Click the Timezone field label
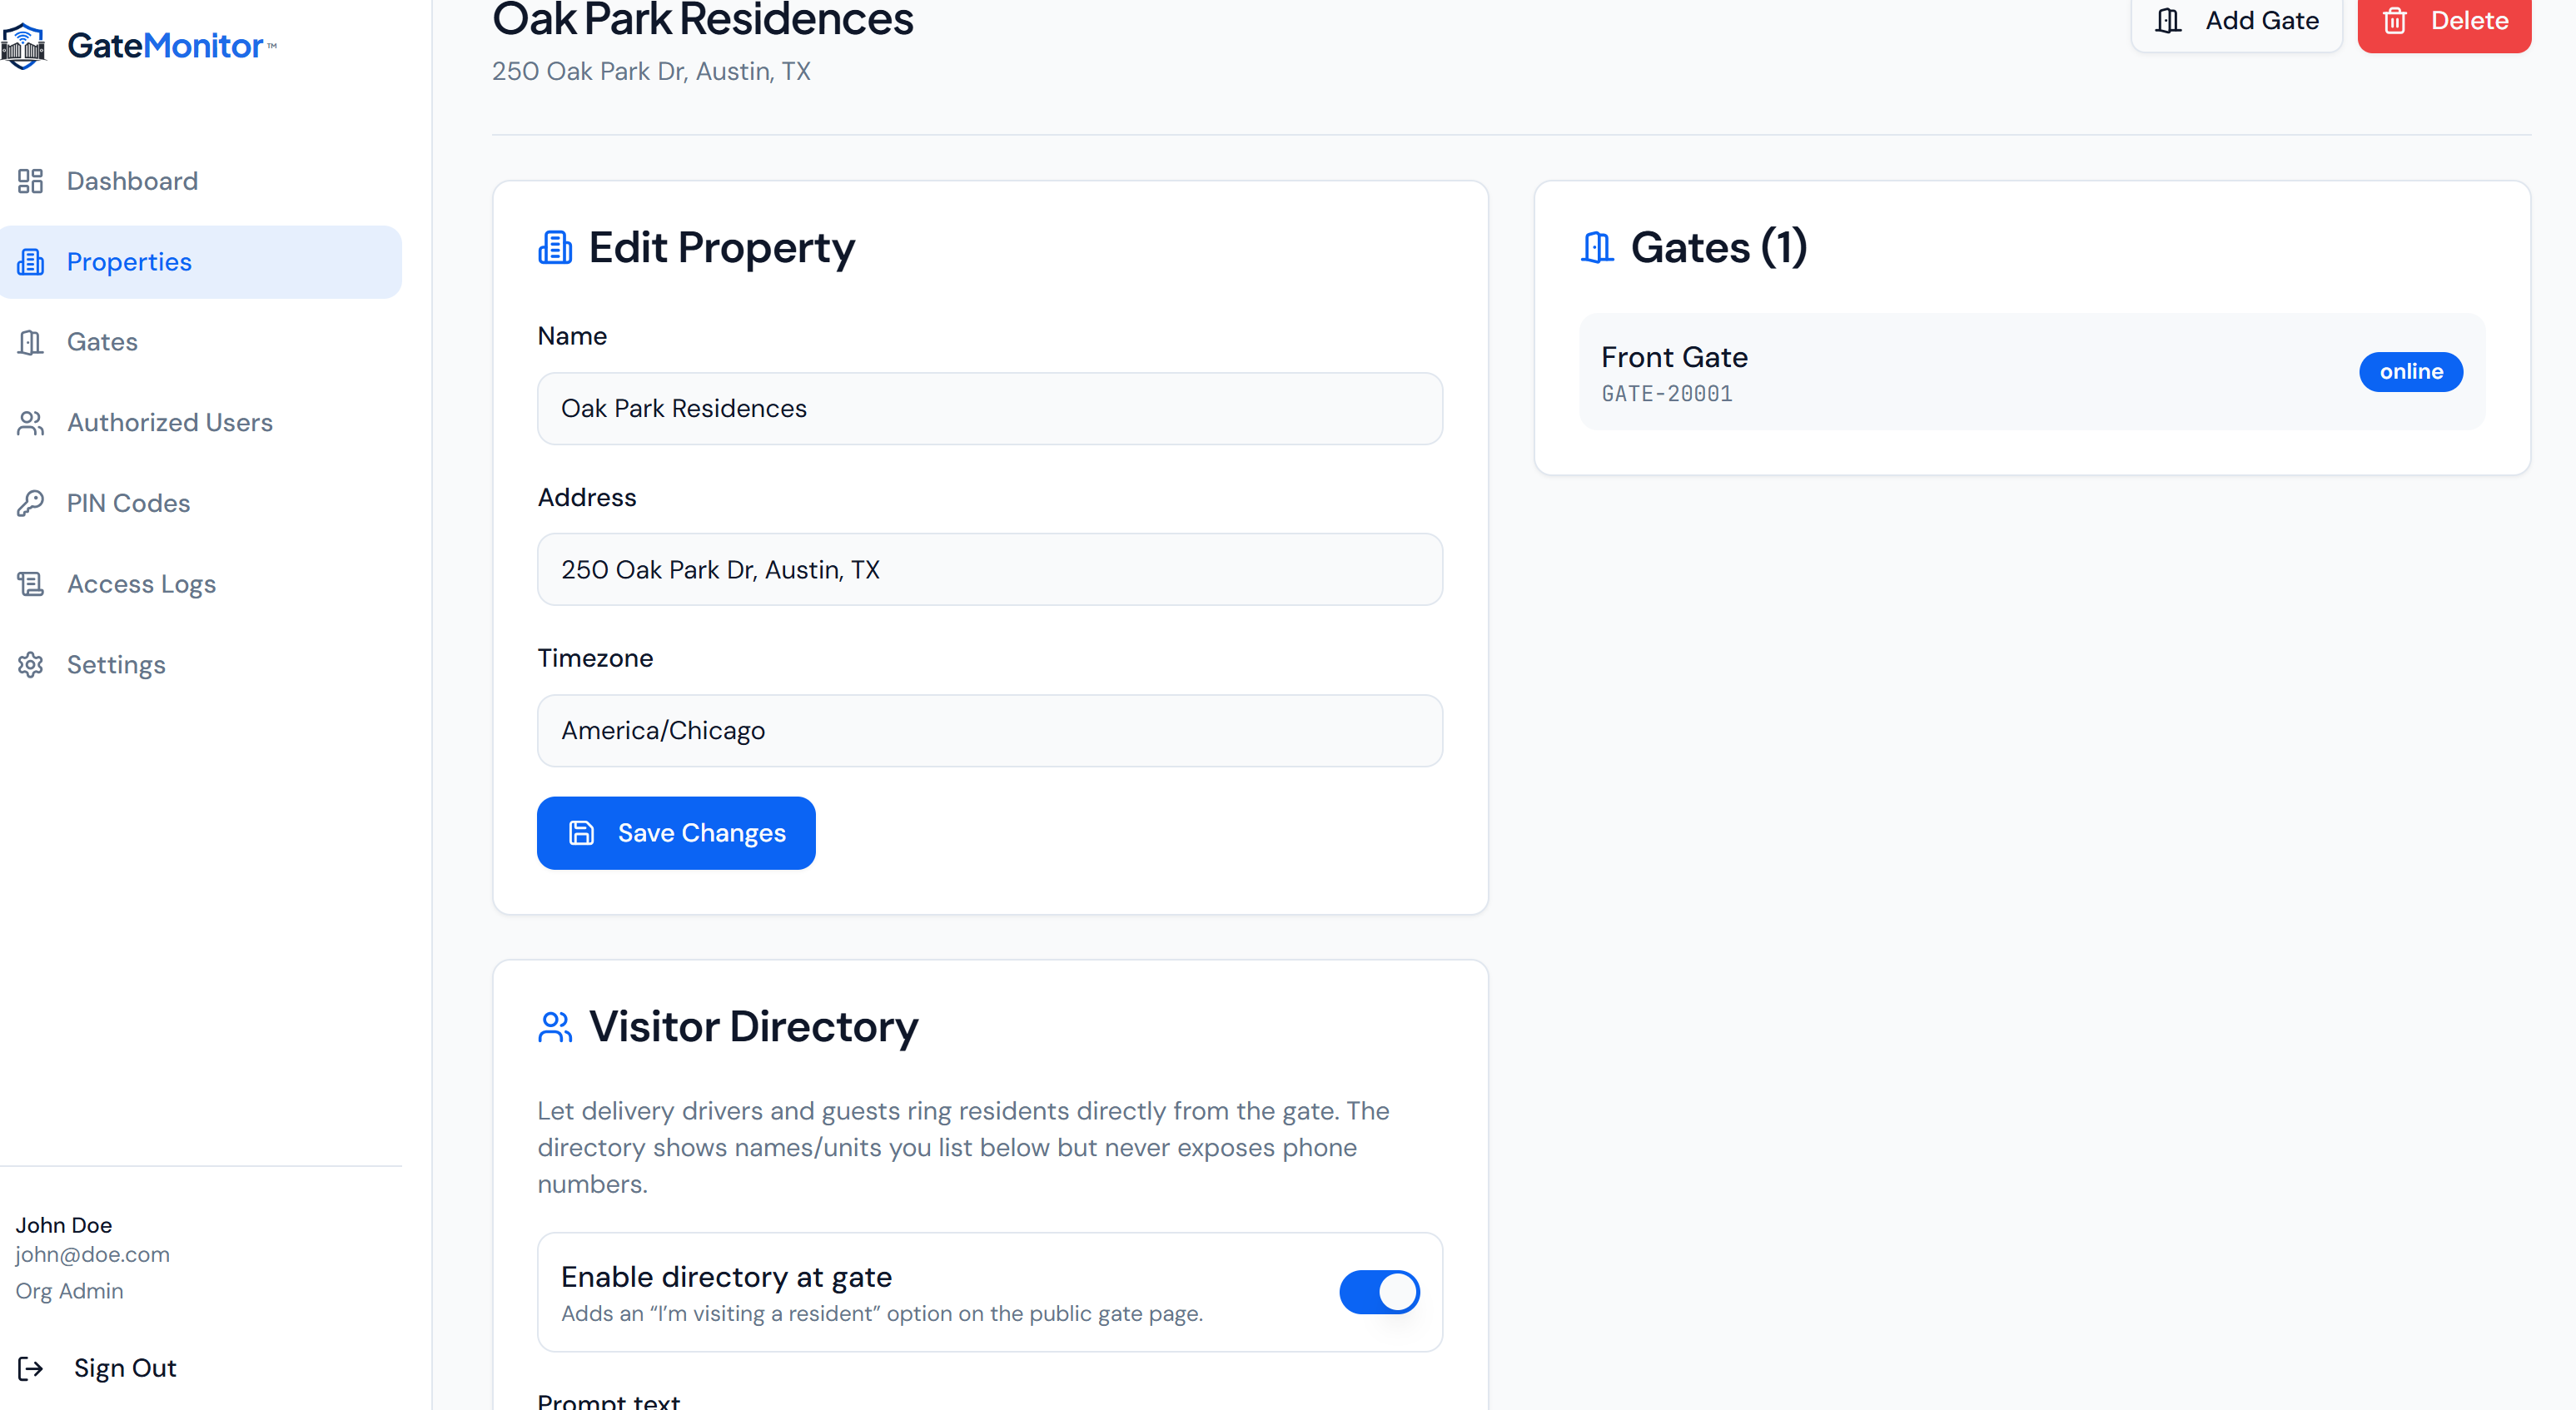 (x=596, y=659)
